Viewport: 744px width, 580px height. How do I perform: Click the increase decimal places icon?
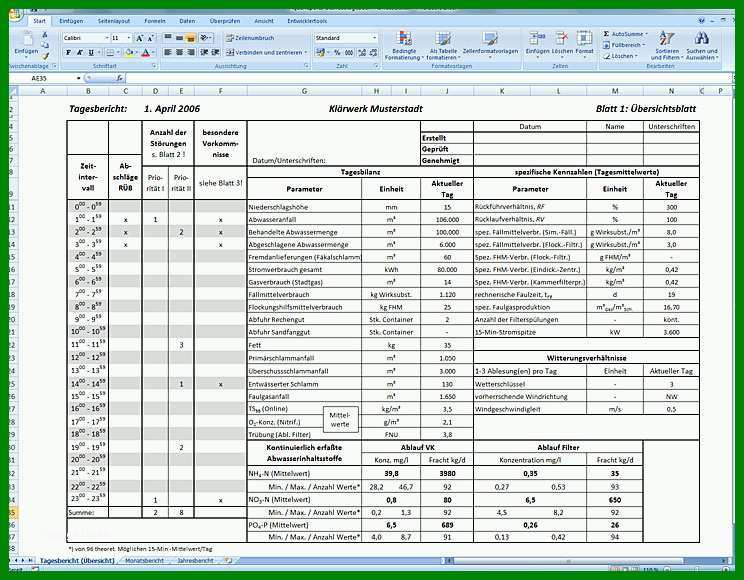click(362, 52)
